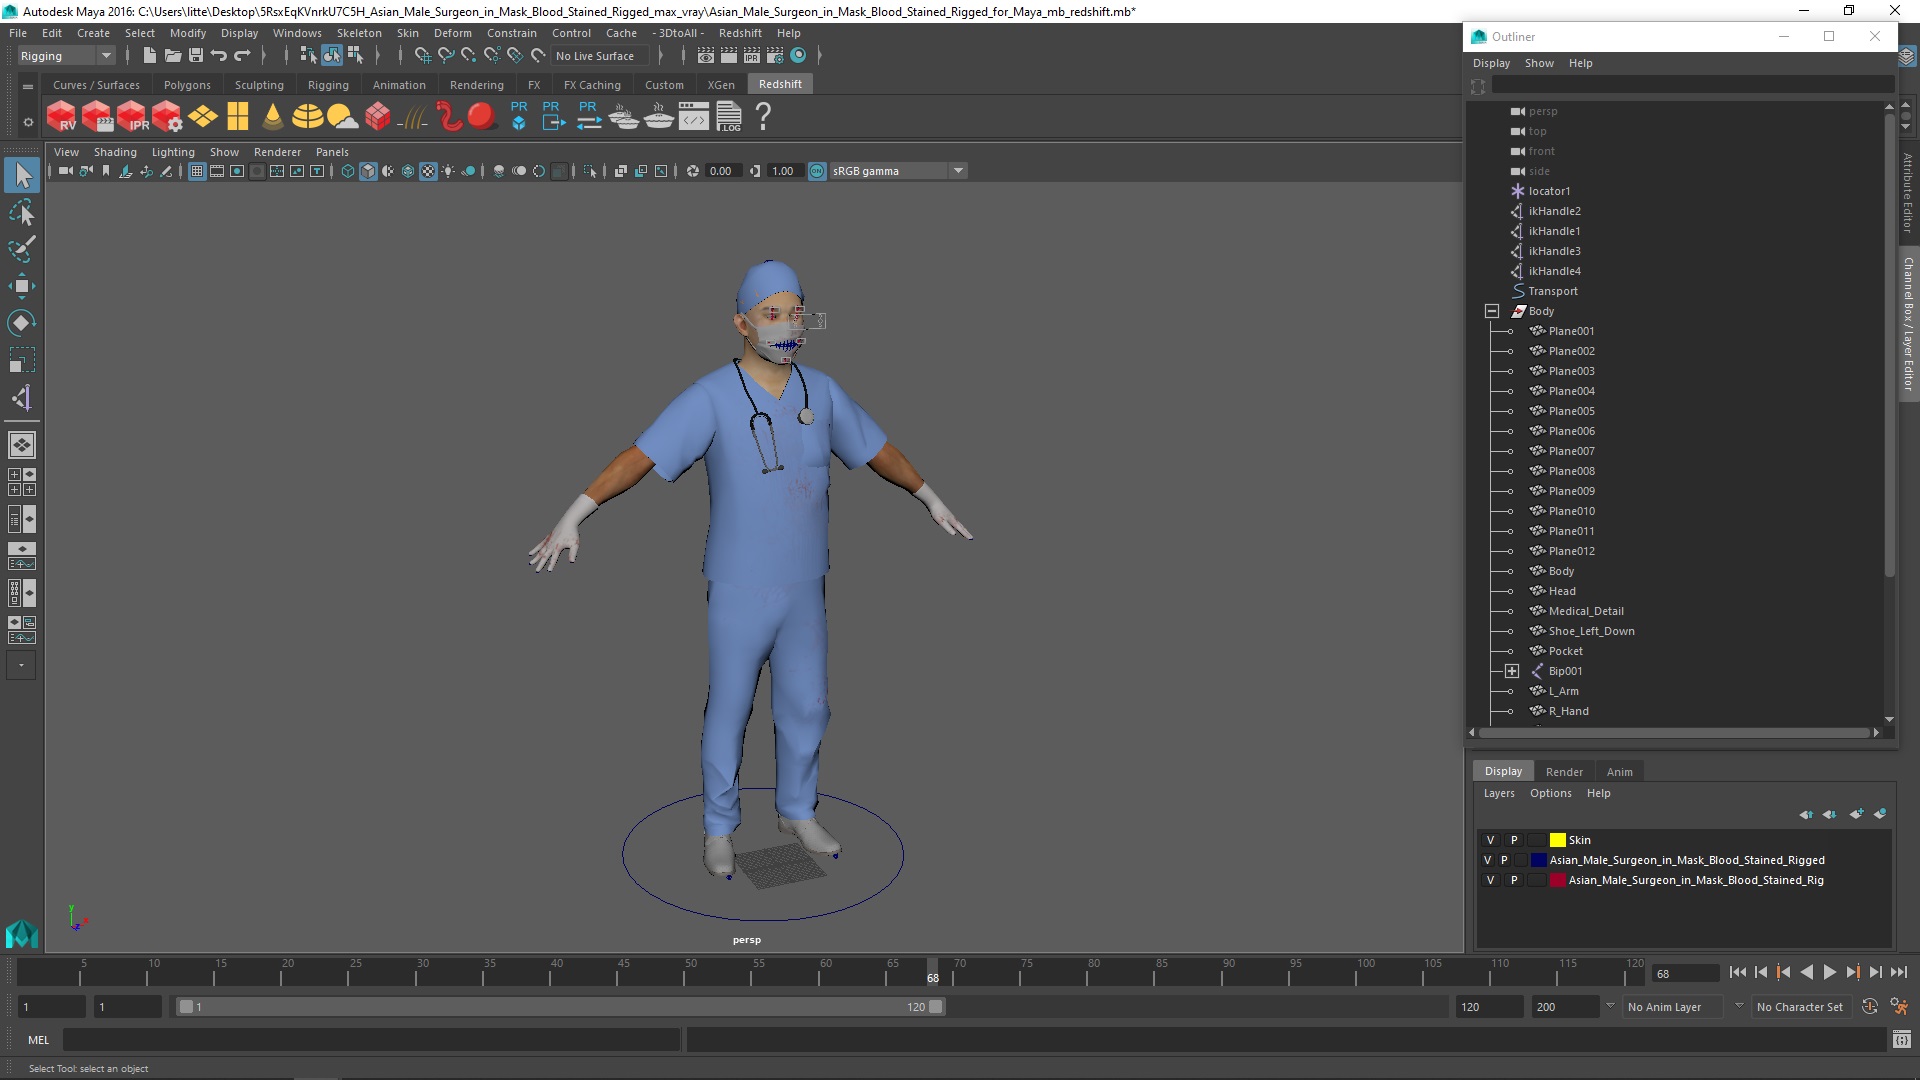Viewport: 1920px width, 1080px height.
Task: Click the red Rig layer color swatch
Action: click(1557, 880)
